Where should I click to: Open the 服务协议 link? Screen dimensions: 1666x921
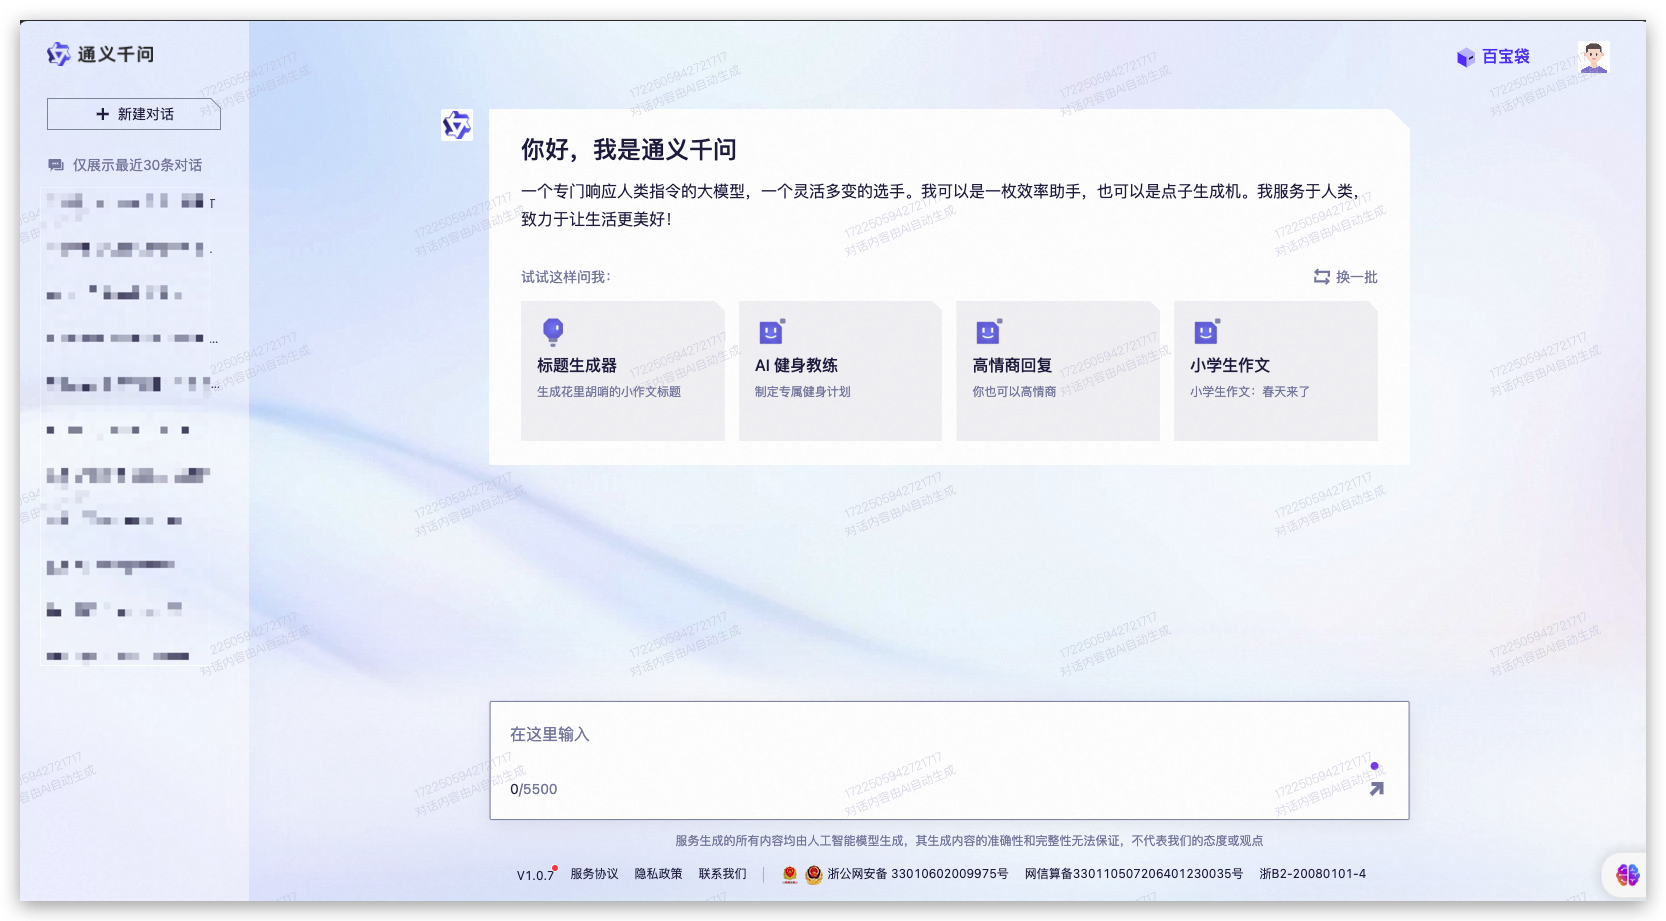tap(594, 874)
